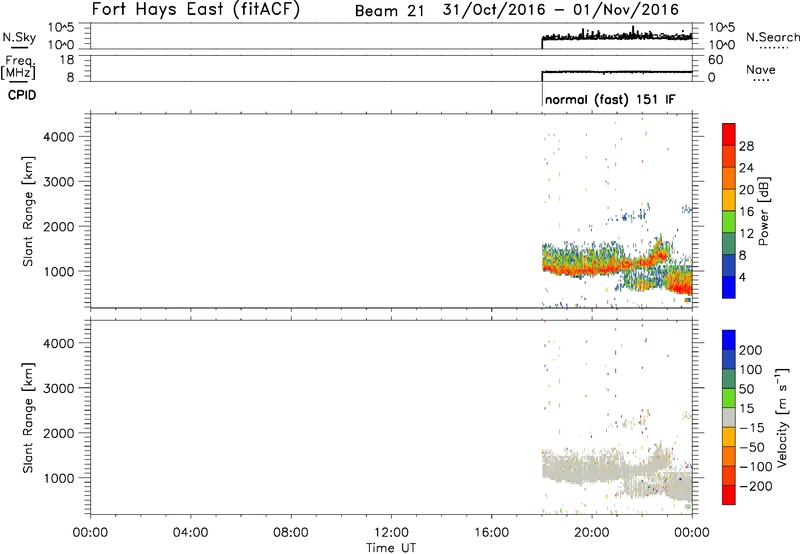
Task: Click the noise sky trace in top panel
Action: click(x=617, y=37)
